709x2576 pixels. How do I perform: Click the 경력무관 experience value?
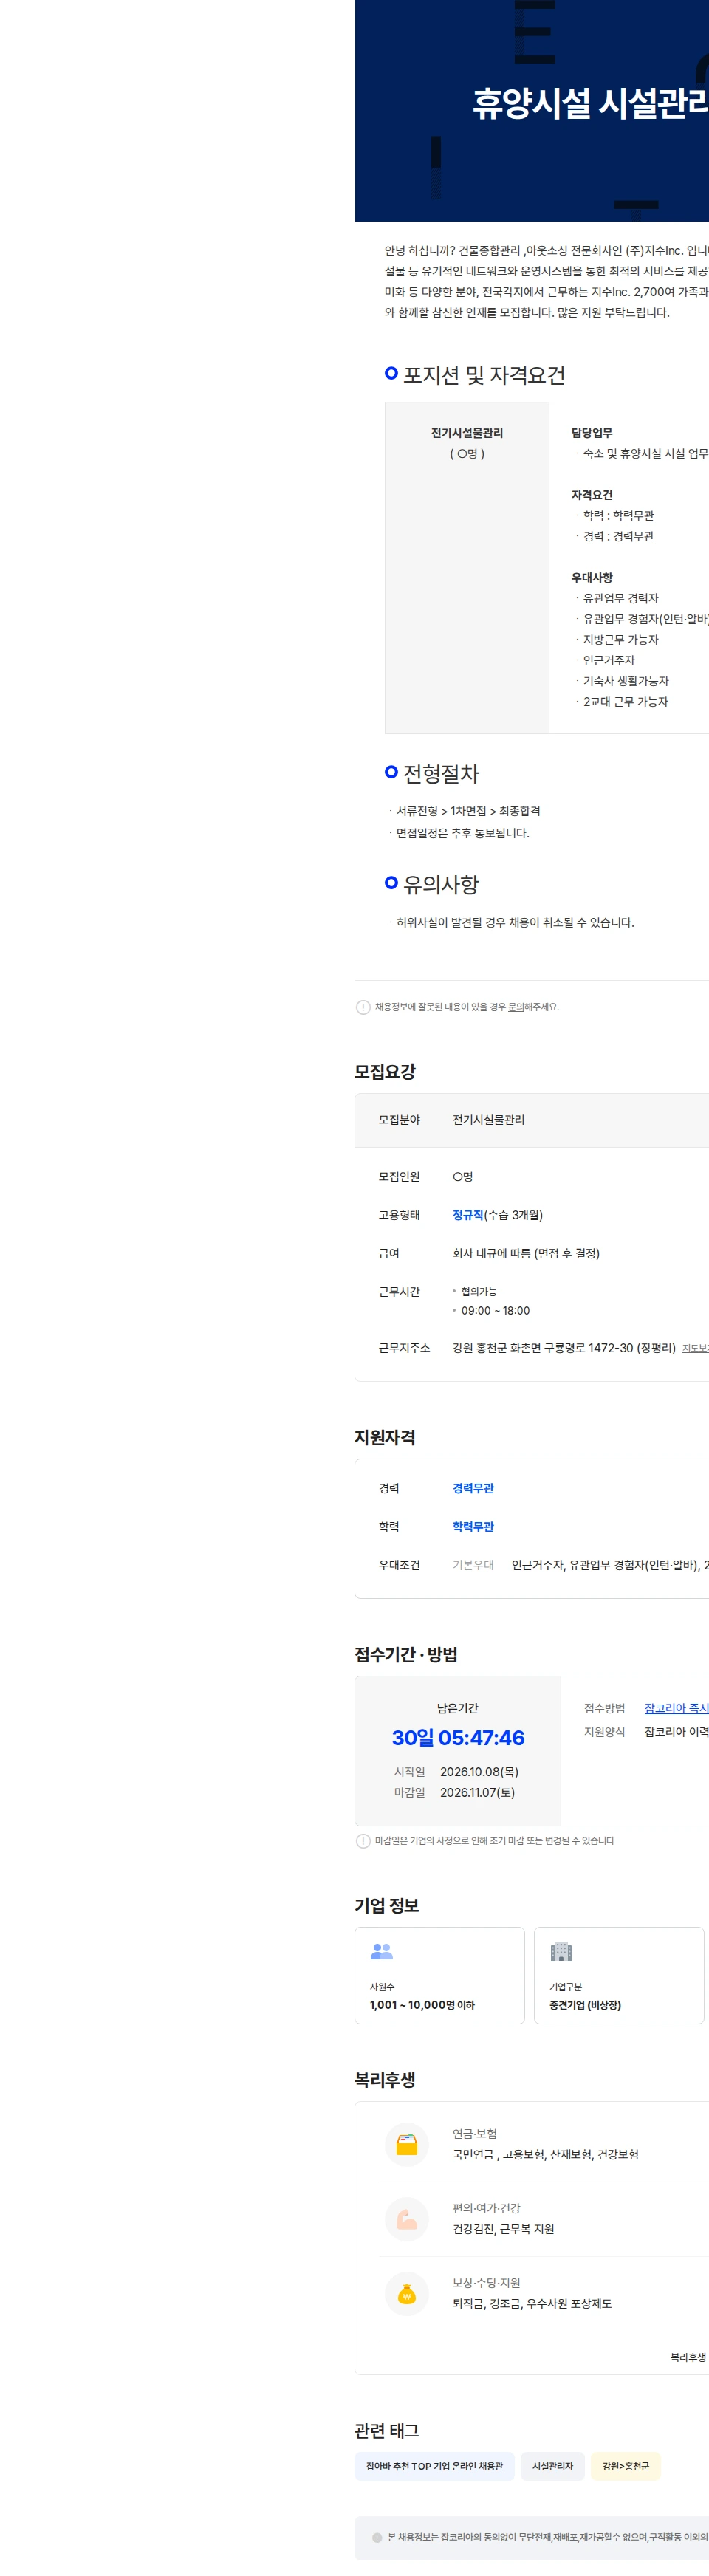[473, 1488]
